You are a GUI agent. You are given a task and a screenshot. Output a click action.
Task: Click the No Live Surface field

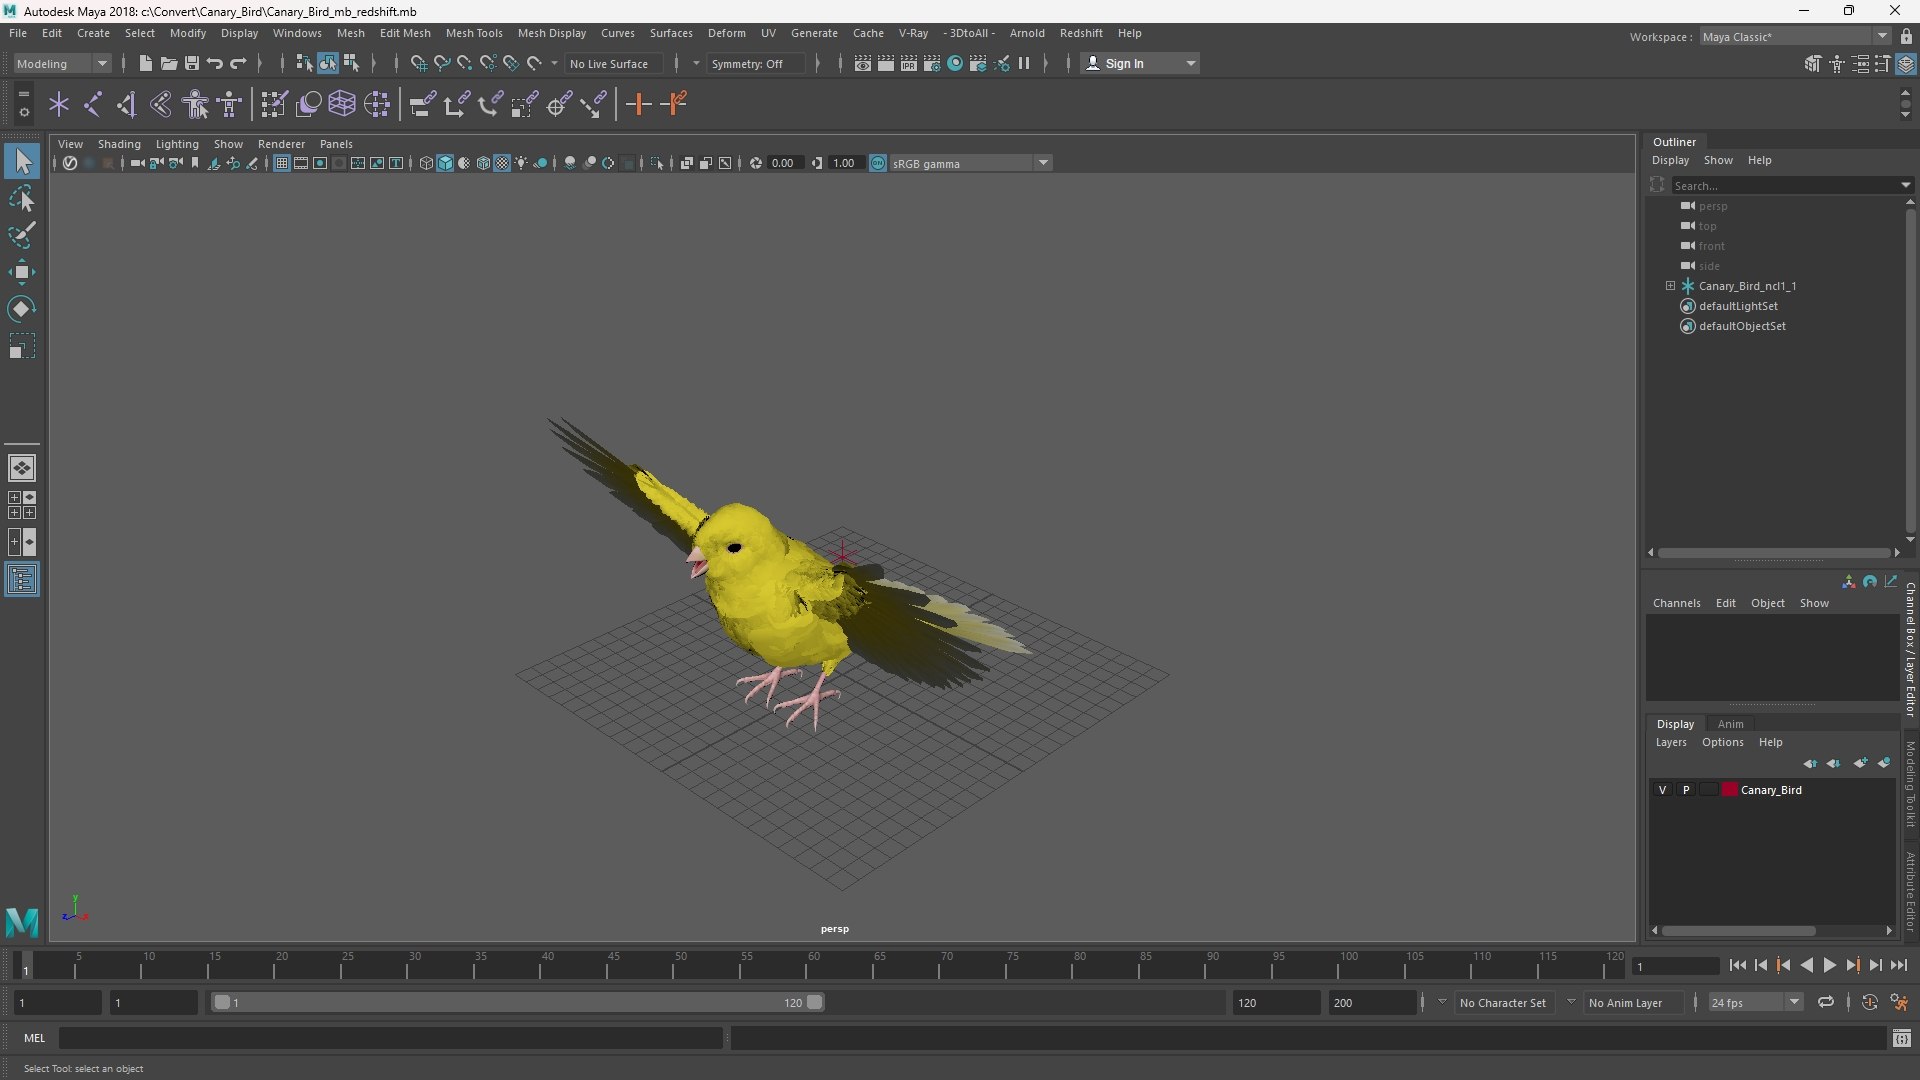[x=614, y=63]
